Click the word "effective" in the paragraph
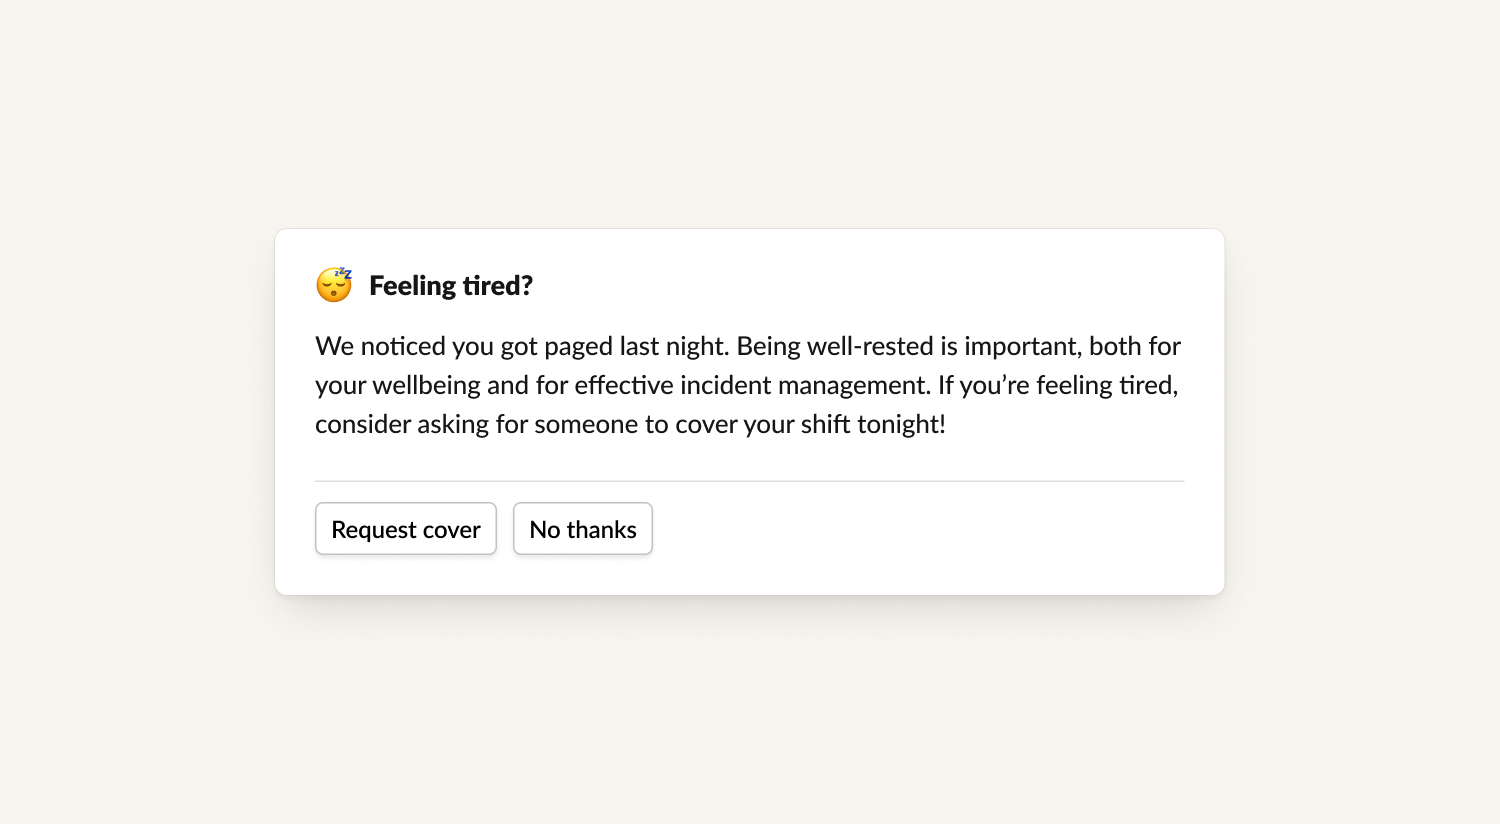Image resolution: width=1500 pixels, height=824 pixels. click(x=624, y=385)
